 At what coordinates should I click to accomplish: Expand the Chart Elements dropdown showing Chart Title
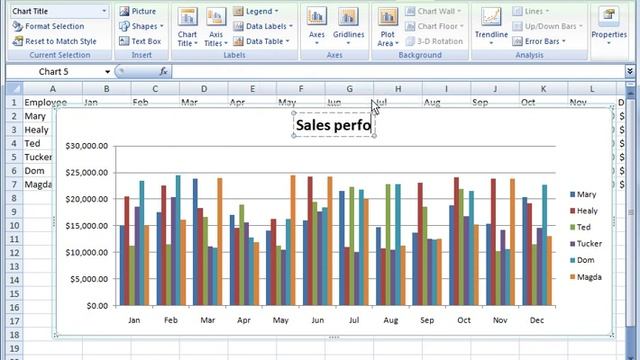pos(104,11)
